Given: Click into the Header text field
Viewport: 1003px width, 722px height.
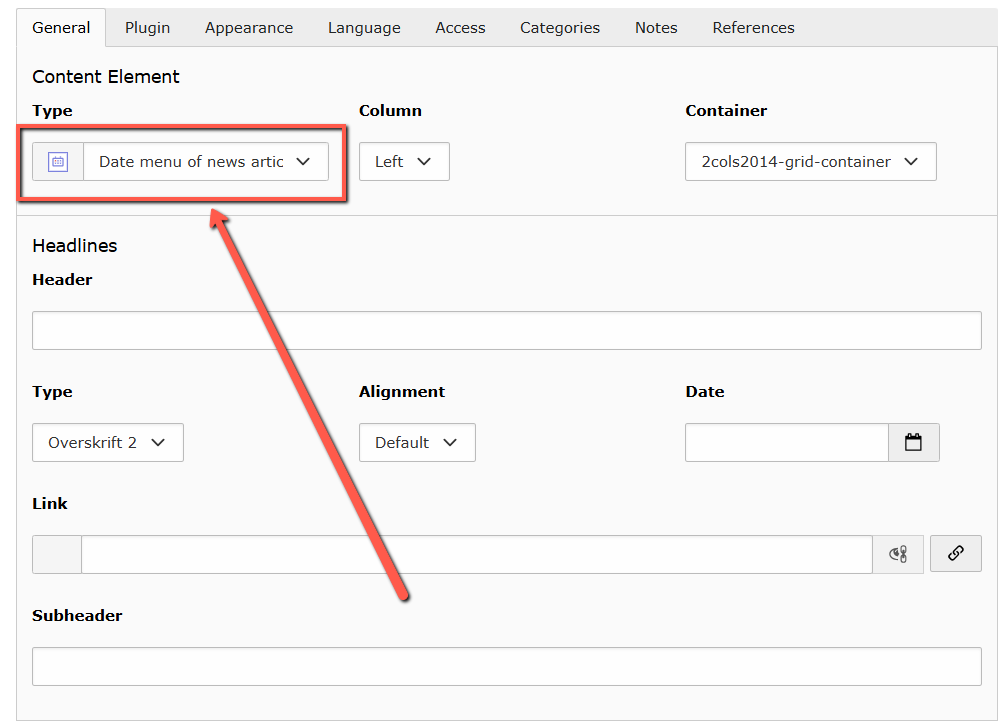Looking at the screenshot, I should coord(506,331).
